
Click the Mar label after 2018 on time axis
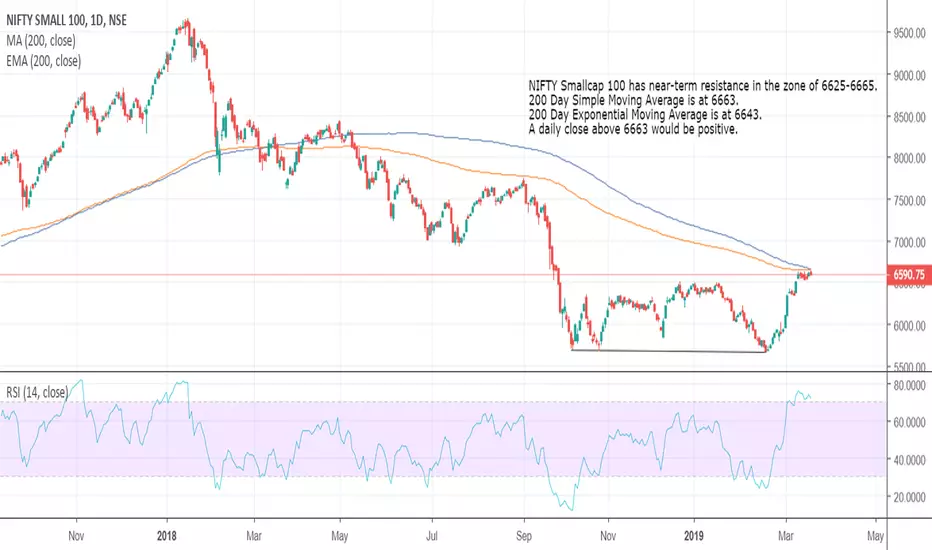point(254,536)
